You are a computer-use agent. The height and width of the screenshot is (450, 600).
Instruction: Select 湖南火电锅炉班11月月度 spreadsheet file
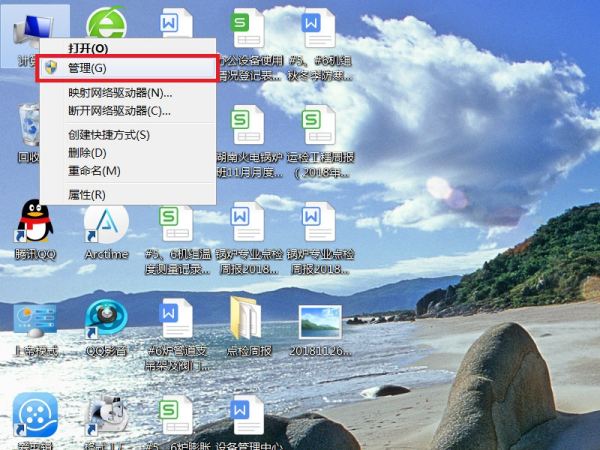(x=248, y=124)
